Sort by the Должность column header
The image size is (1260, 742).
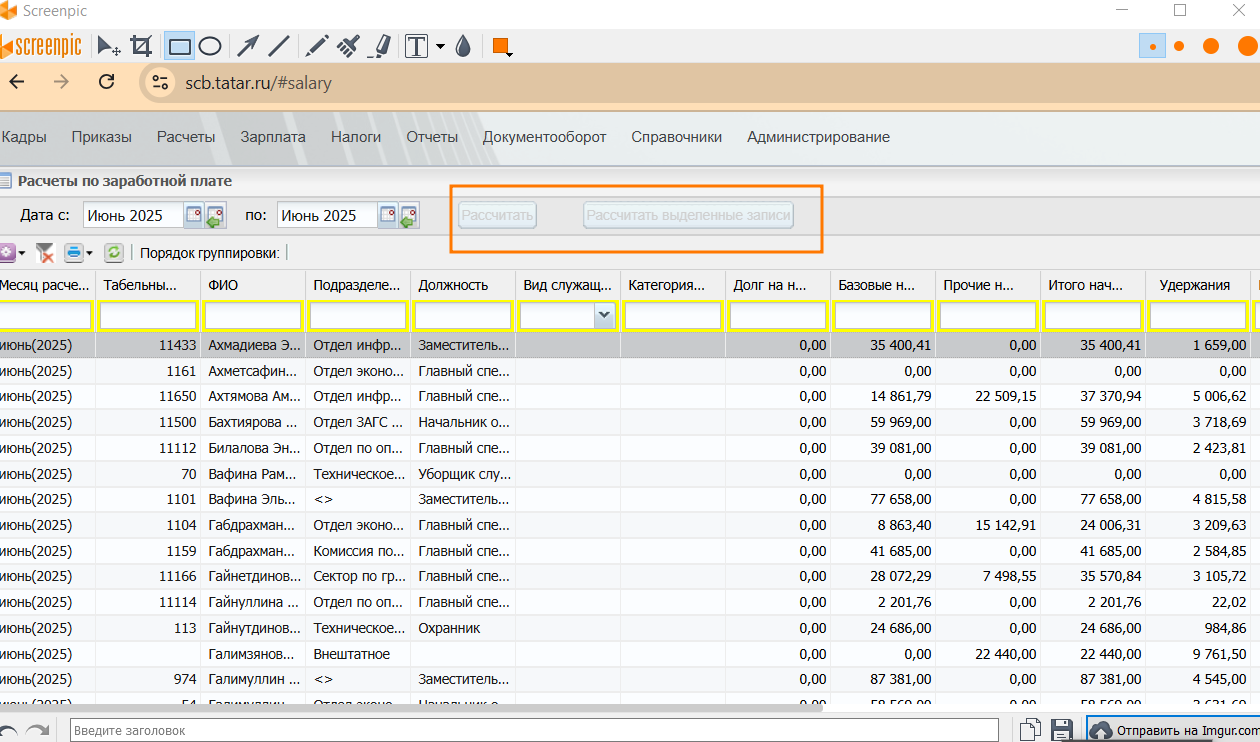pyautogui.click(x=463, y=285)
